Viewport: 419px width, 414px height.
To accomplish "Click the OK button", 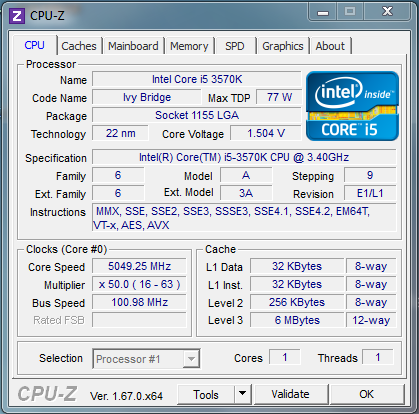I will point(367,394).
